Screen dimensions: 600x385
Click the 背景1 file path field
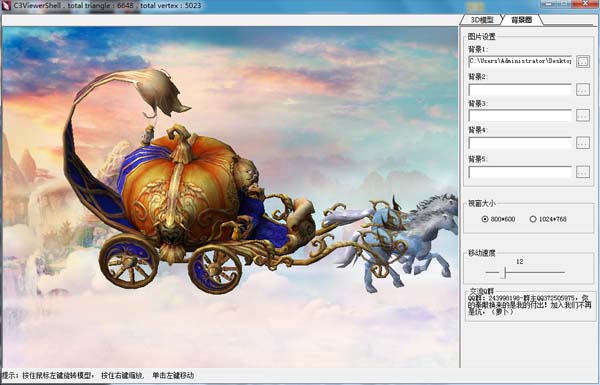[520, 61]
